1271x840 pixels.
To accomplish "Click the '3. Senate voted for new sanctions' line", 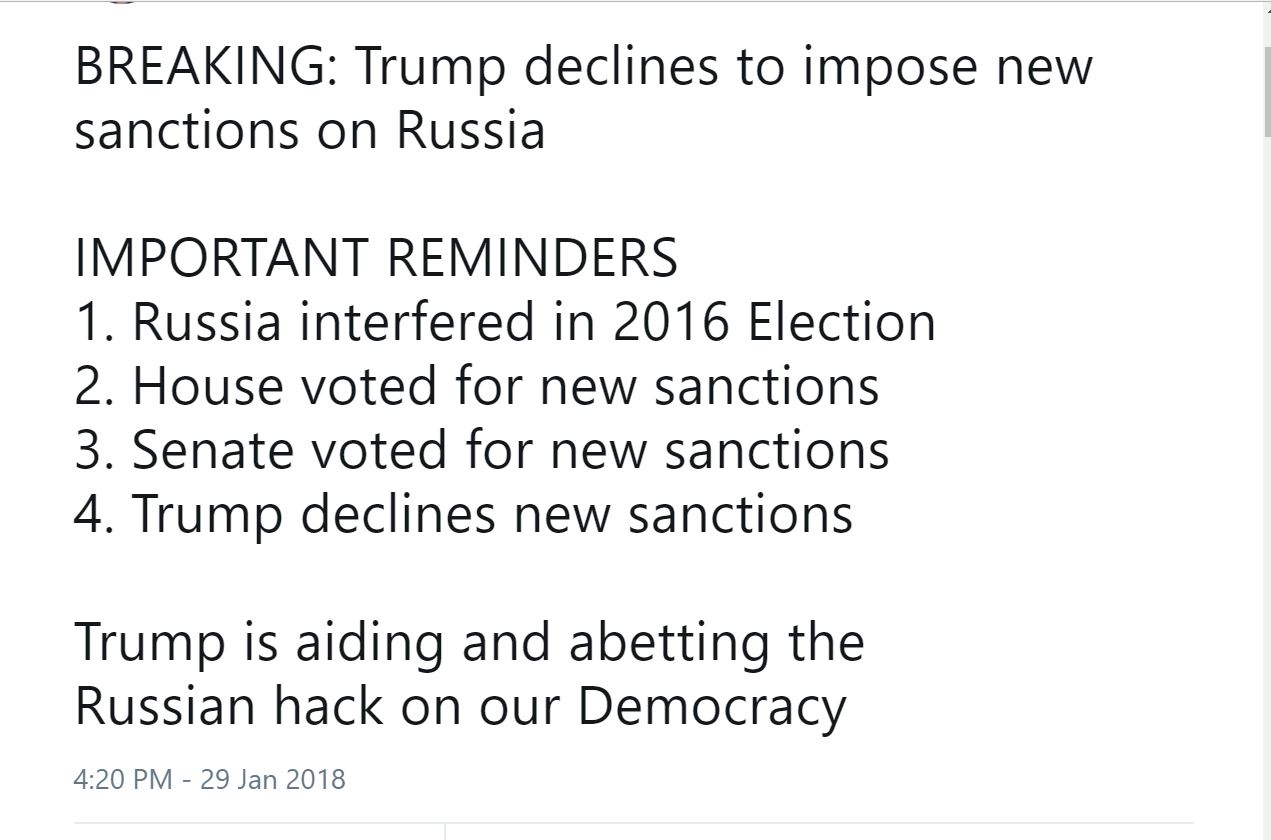I will tap(482, 451).
